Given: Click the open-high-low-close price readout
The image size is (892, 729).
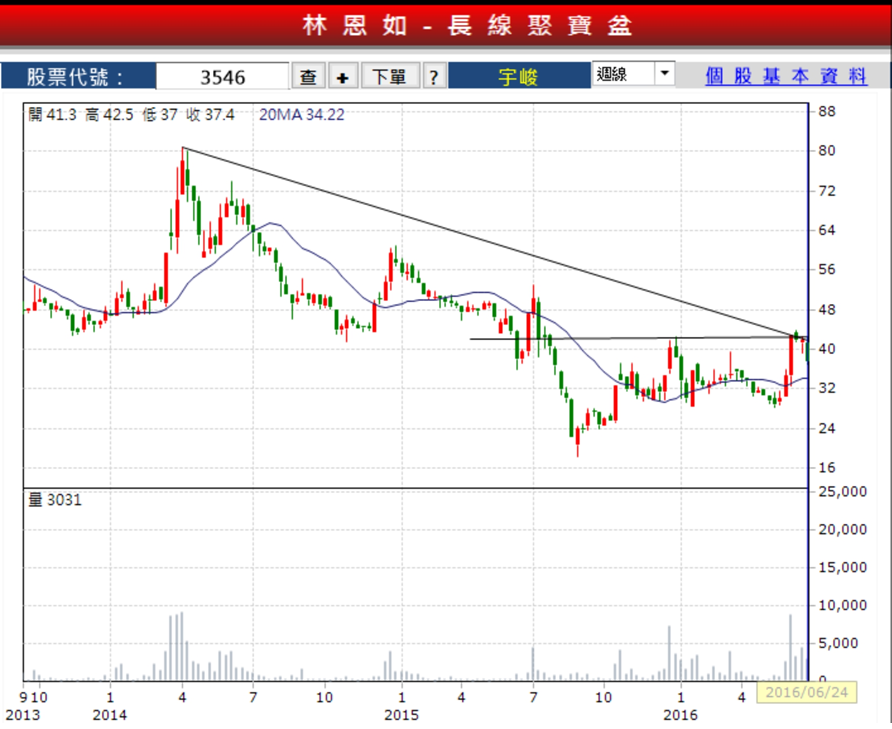Looking at the screenshot, I should tap(132, 115).
